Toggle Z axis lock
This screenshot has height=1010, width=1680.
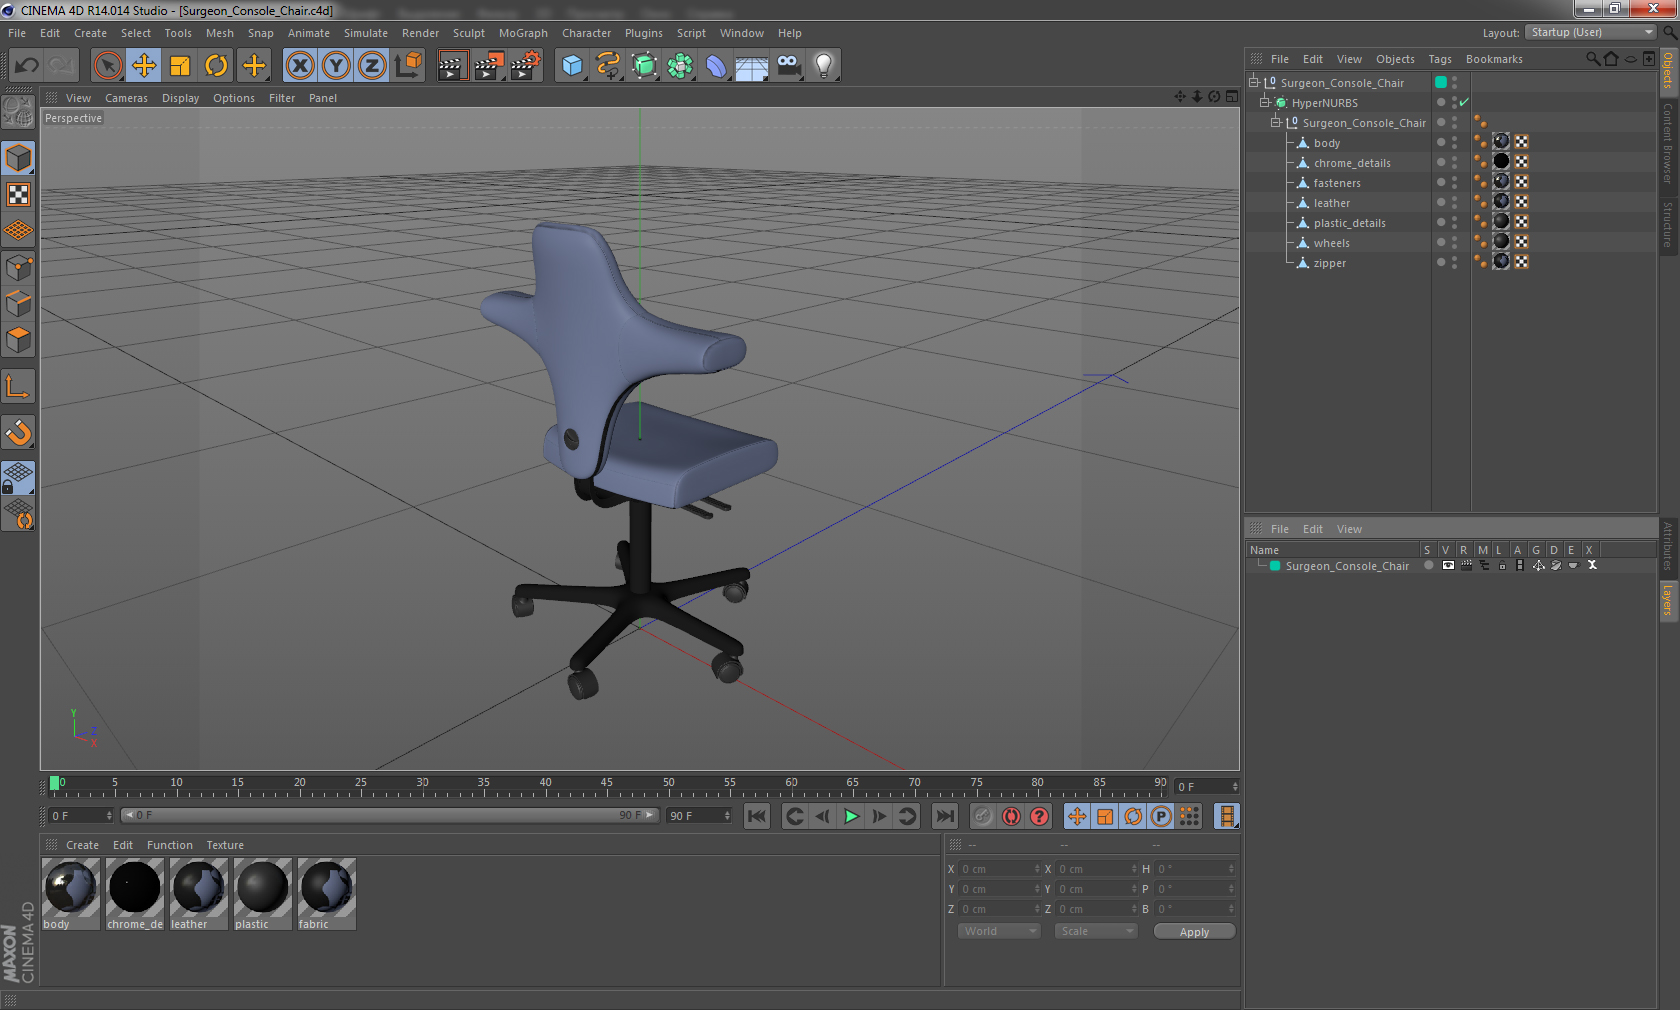(372, 66)
